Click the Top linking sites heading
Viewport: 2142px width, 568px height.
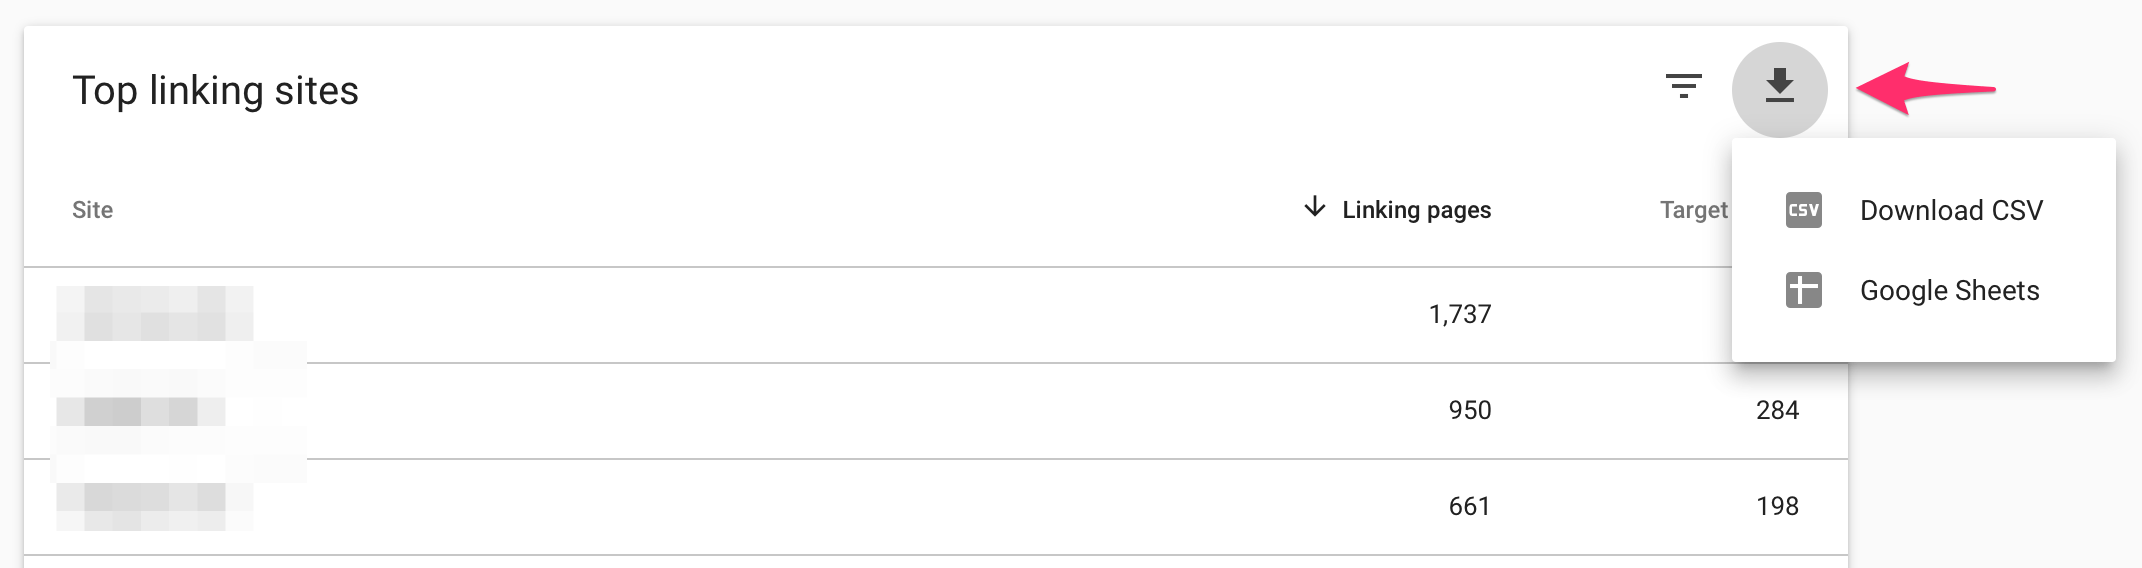[x=215, y=90]
